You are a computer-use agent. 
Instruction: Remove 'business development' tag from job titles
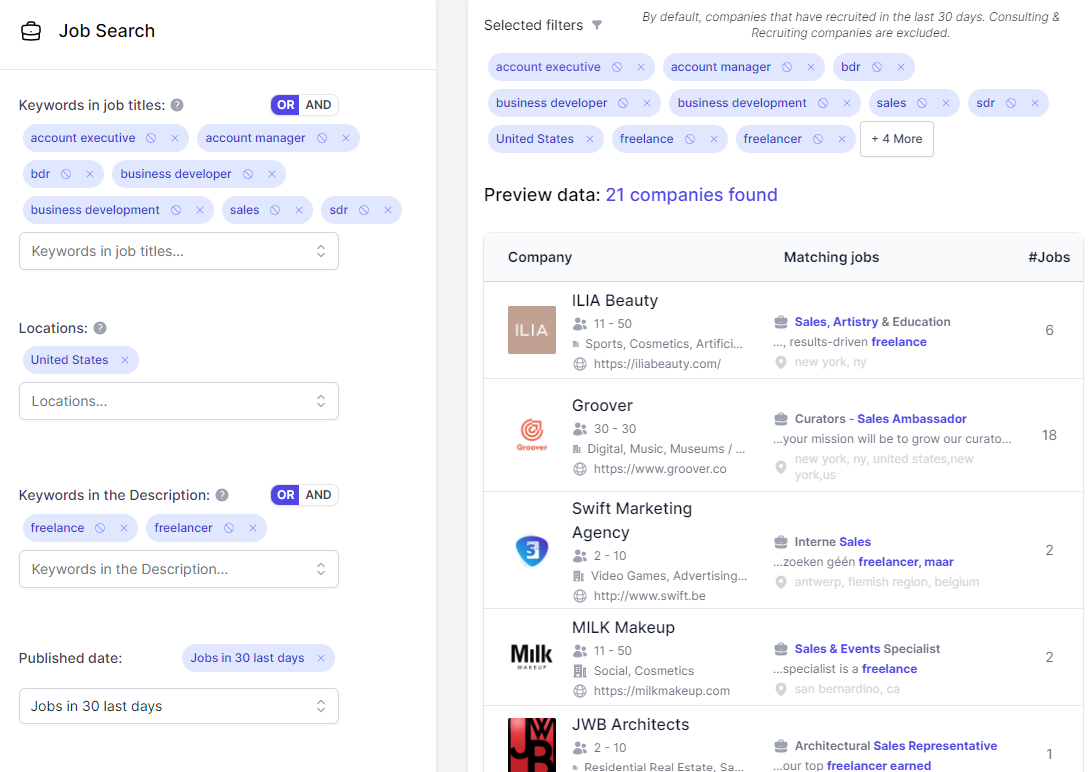(200, 210)
